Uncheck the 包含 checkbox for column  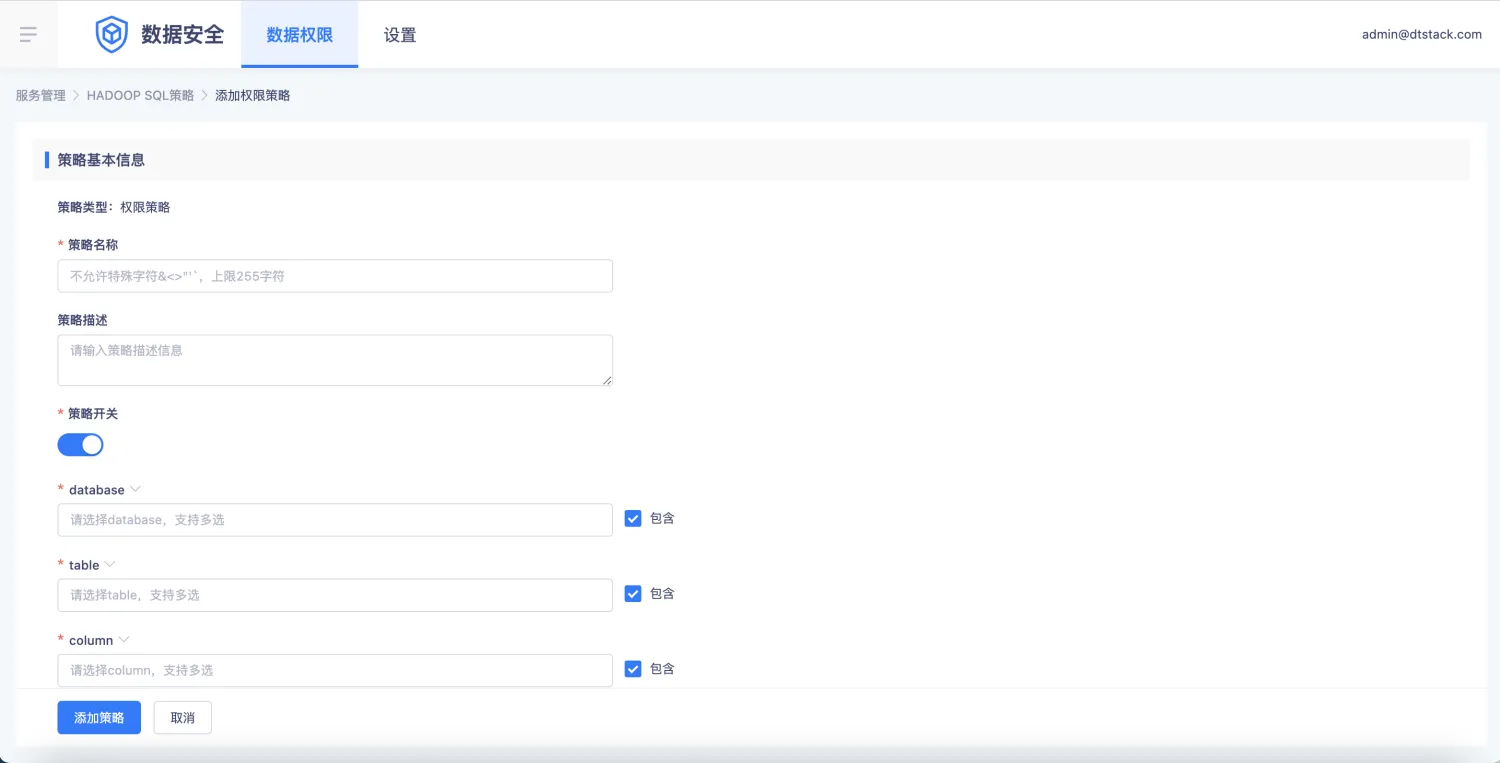633,669
